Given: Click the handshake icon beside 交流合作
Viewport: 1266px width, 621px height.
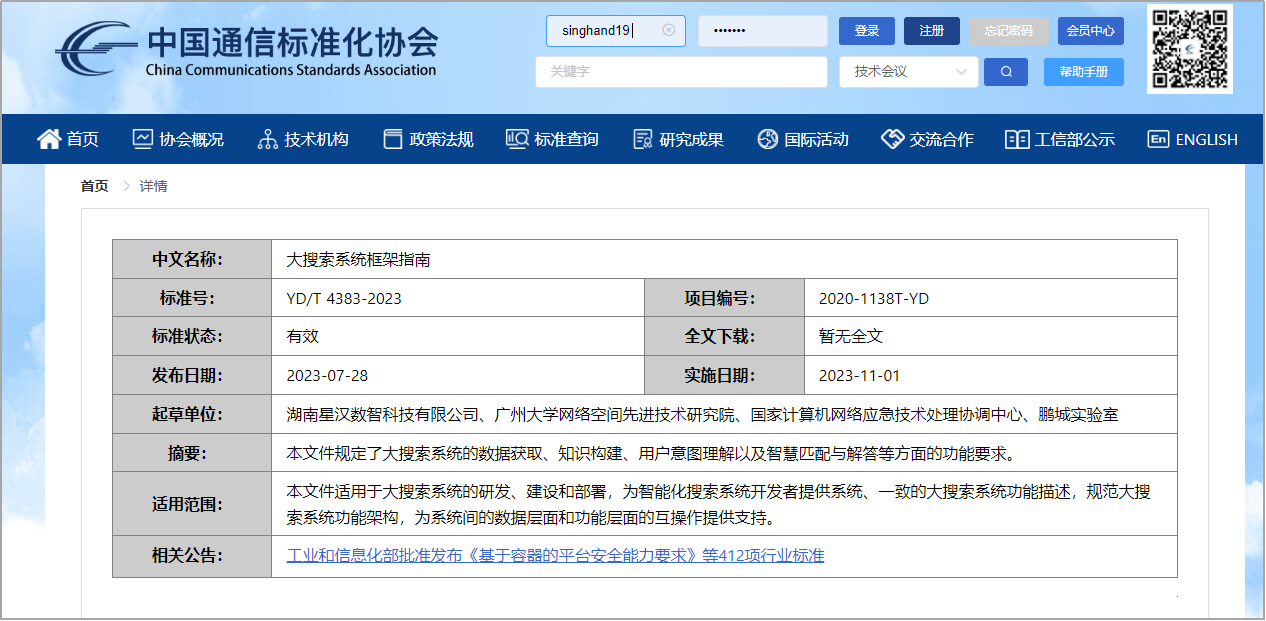Looking at the screenshot, I should point(893,139).
